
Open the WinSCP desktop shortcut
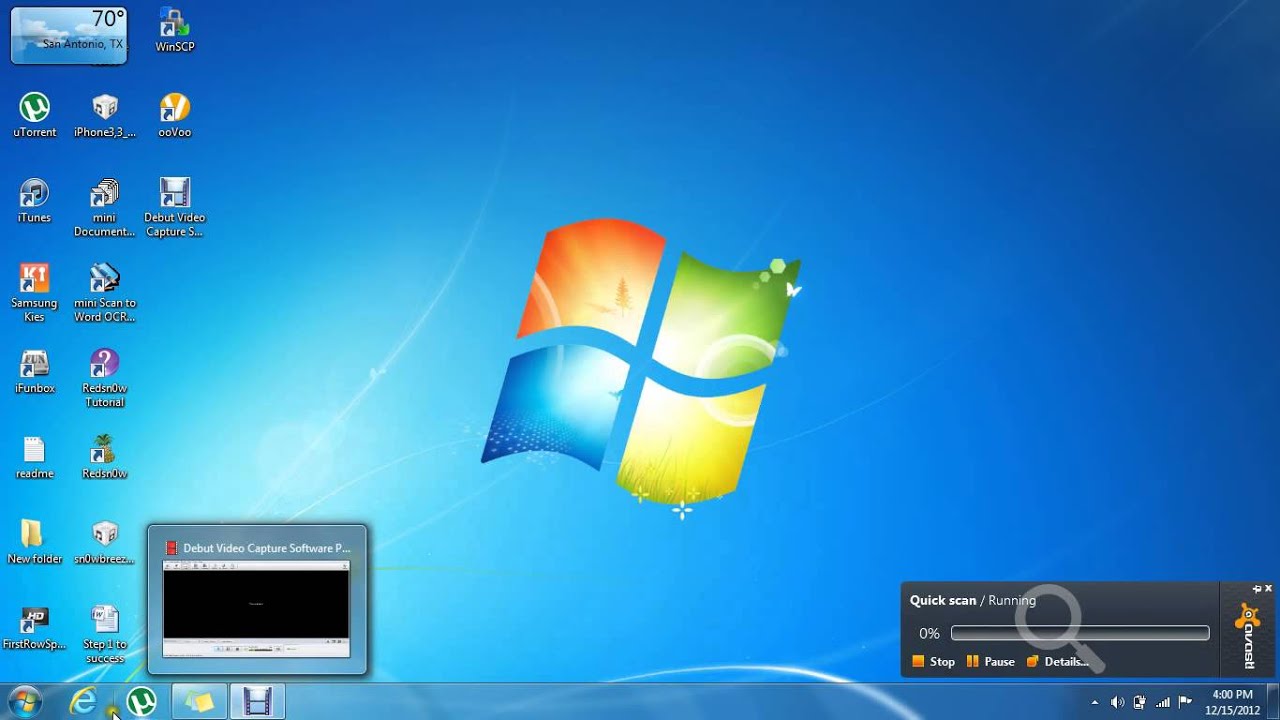(x=174, y=30)
